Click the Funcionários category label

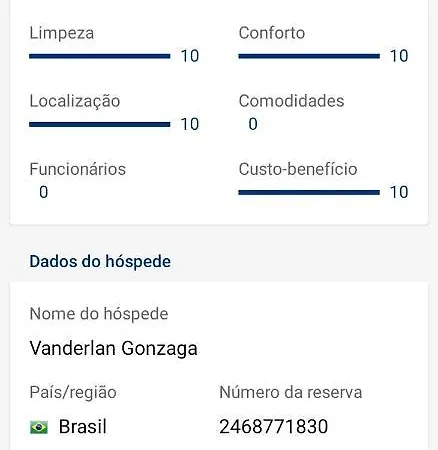pyautogui.click(x=78, y=169)
